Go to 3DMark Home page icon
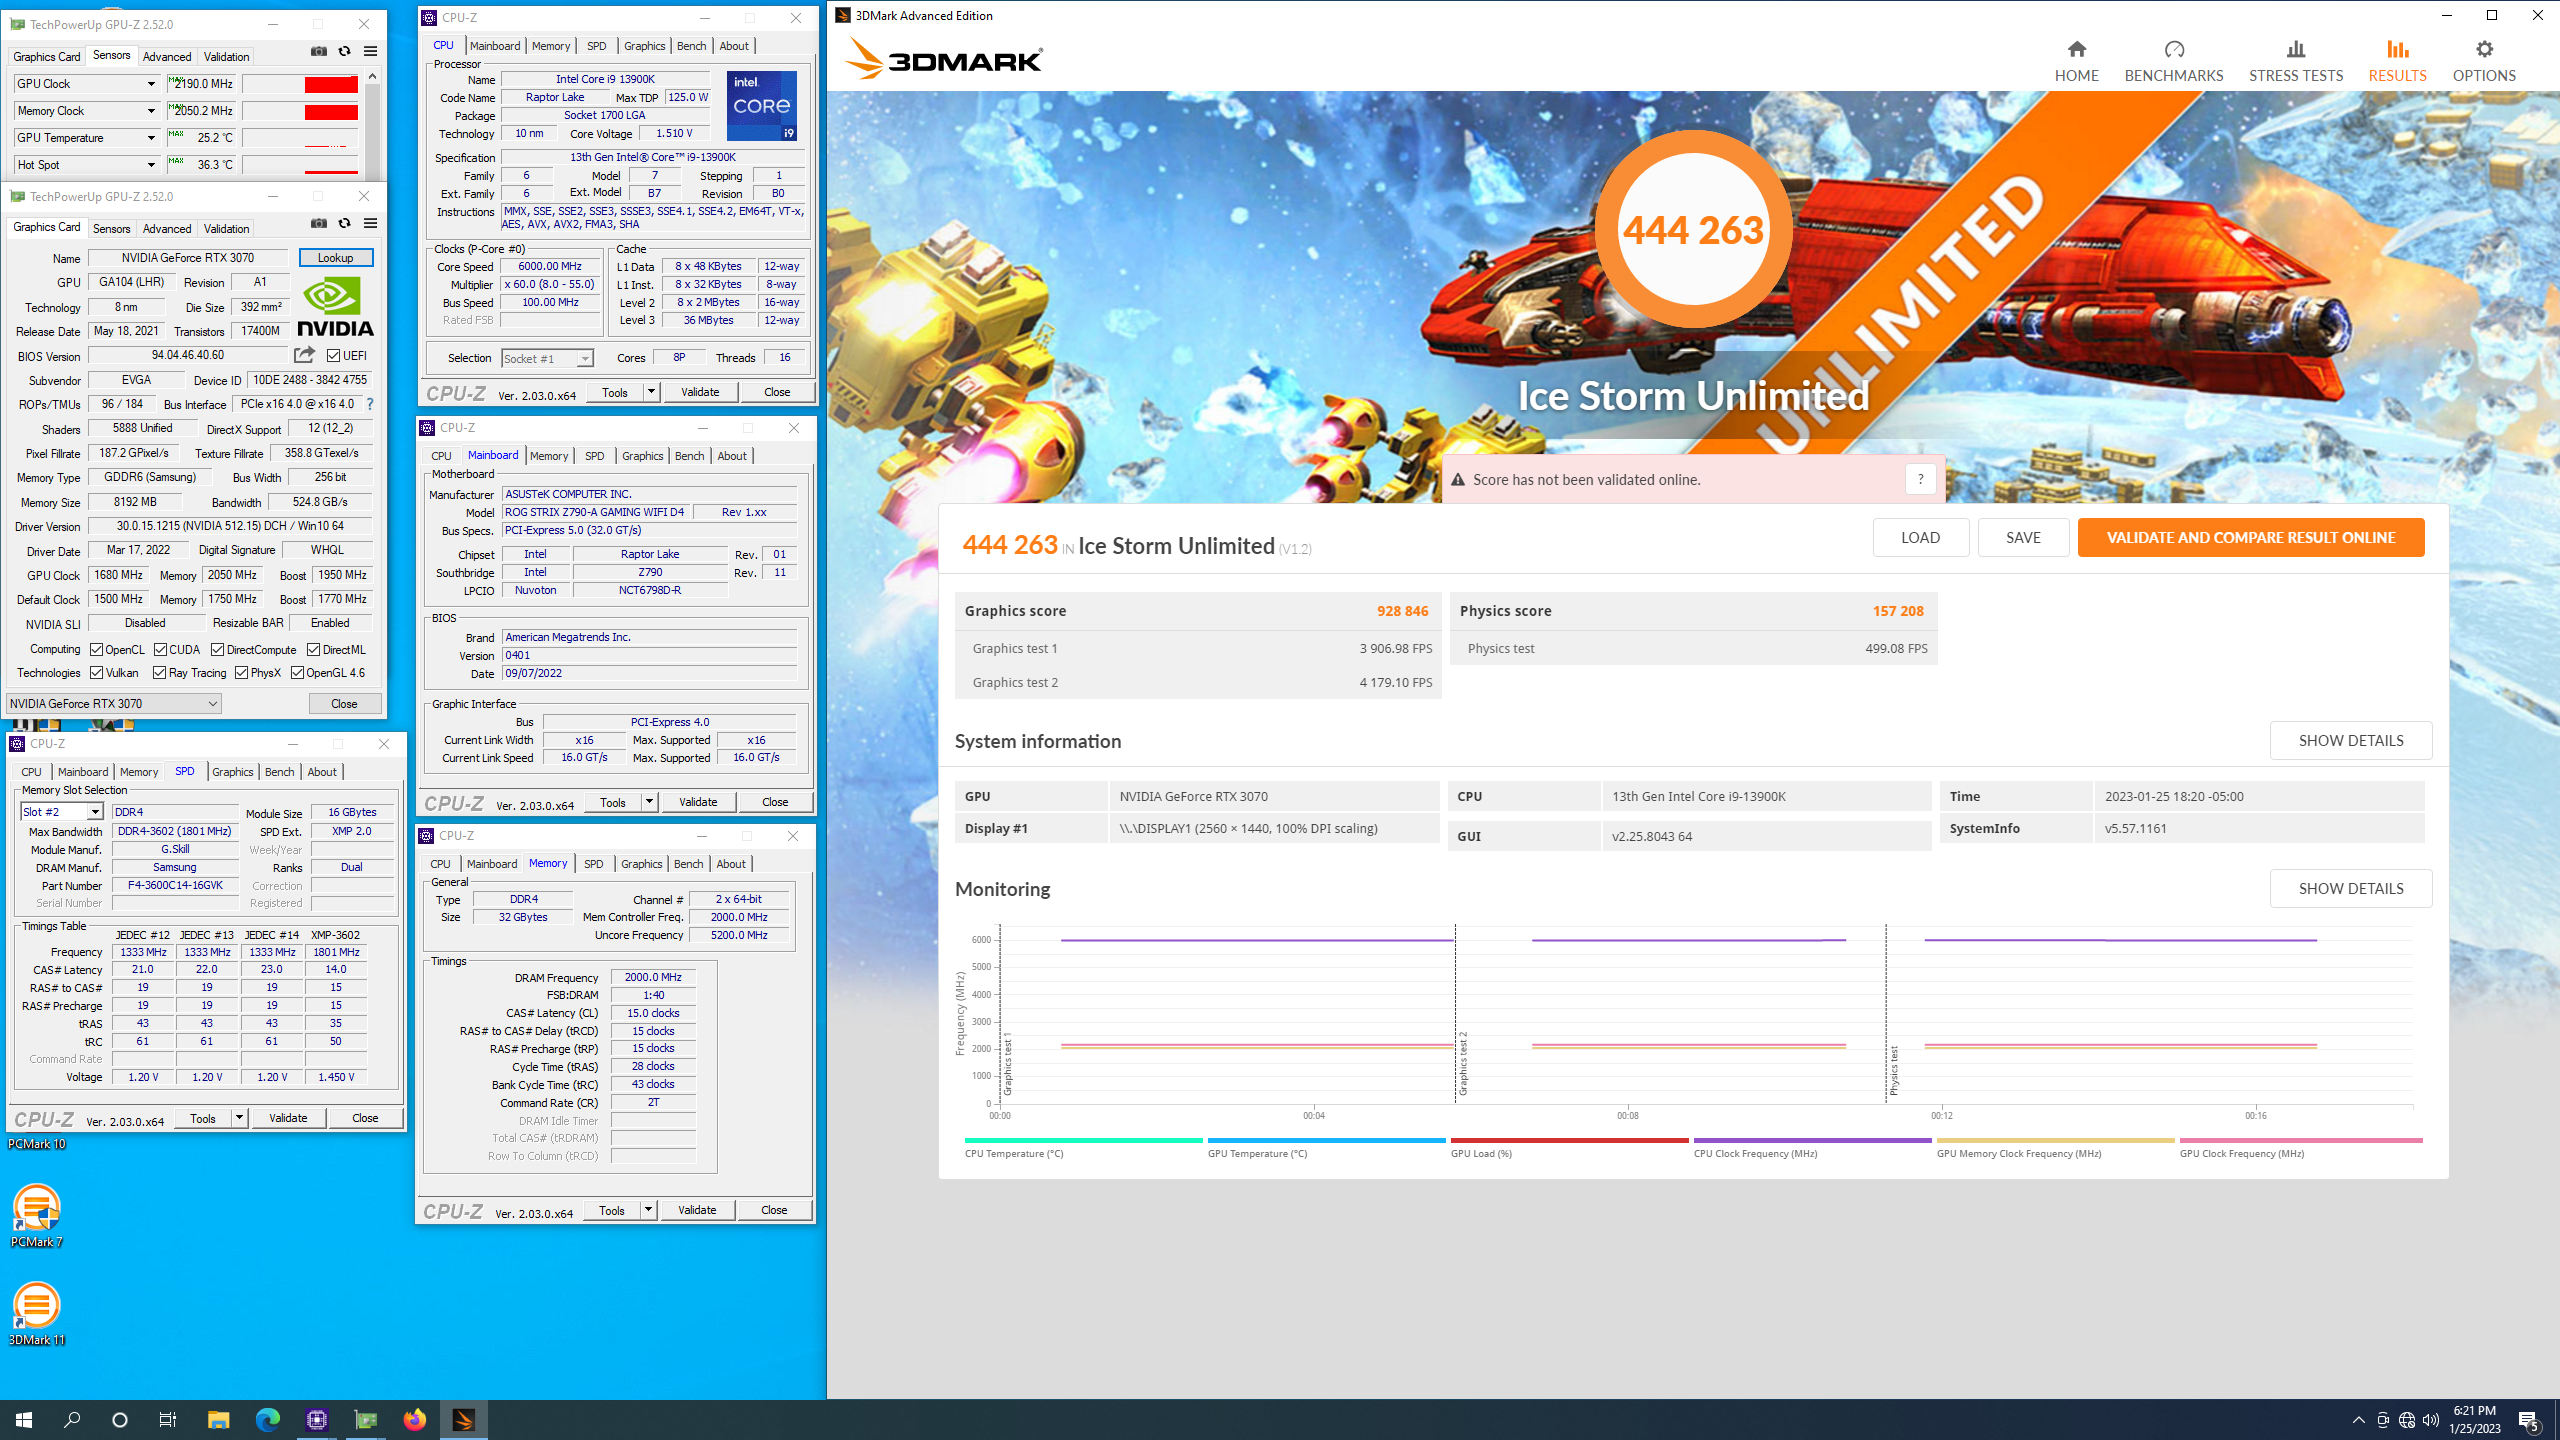The height and width of the screenshot is (1440, 2560). pos(2076,49)
